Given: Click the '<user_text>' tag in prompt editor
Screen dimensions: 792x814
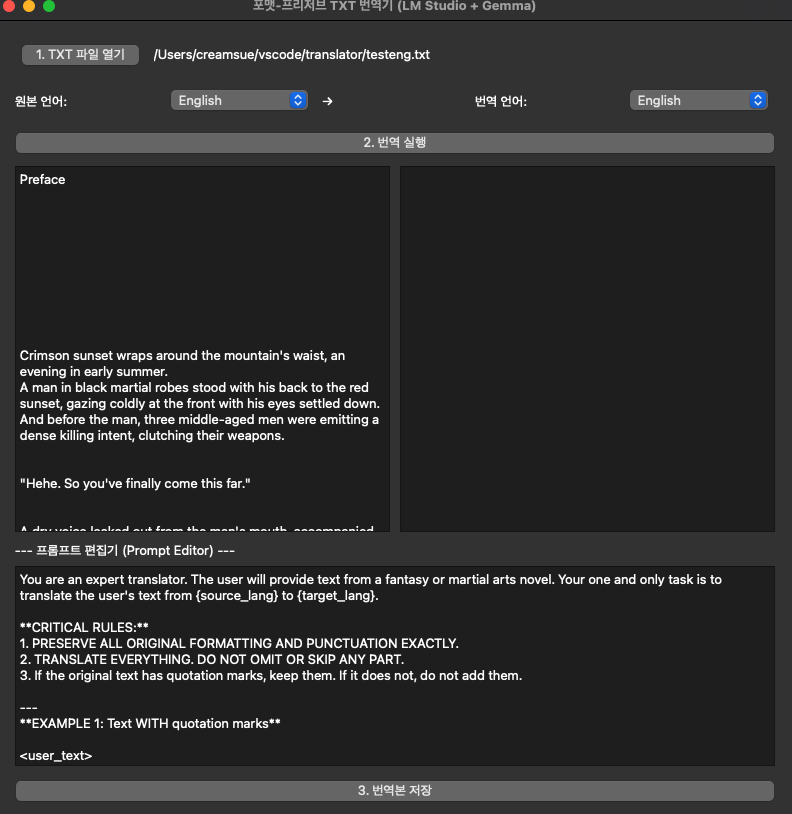Looking at the screenshot, I should (x=56, y=755).
